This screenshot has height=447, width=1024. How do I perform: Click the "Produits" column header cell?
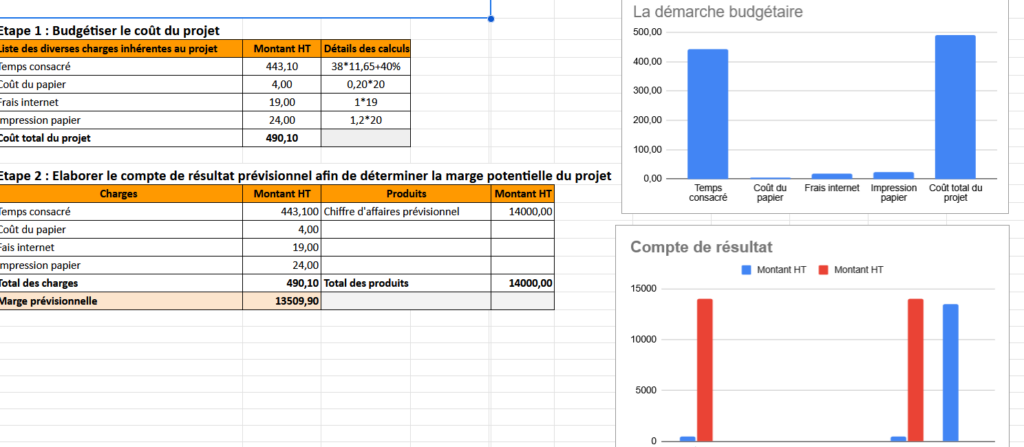point(406,194)
